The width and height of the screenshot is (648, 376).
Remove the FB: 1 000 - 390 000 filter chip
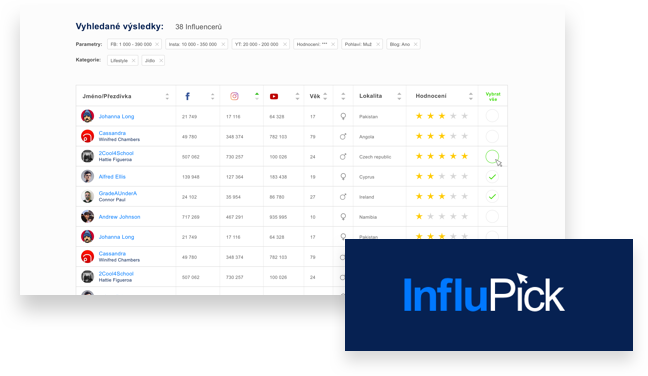coord(157,44)
